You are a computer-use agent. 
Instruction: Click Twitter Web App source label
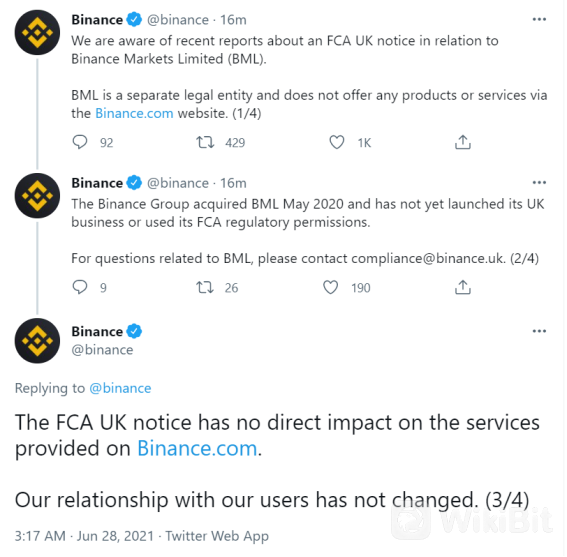click(217, 536)
